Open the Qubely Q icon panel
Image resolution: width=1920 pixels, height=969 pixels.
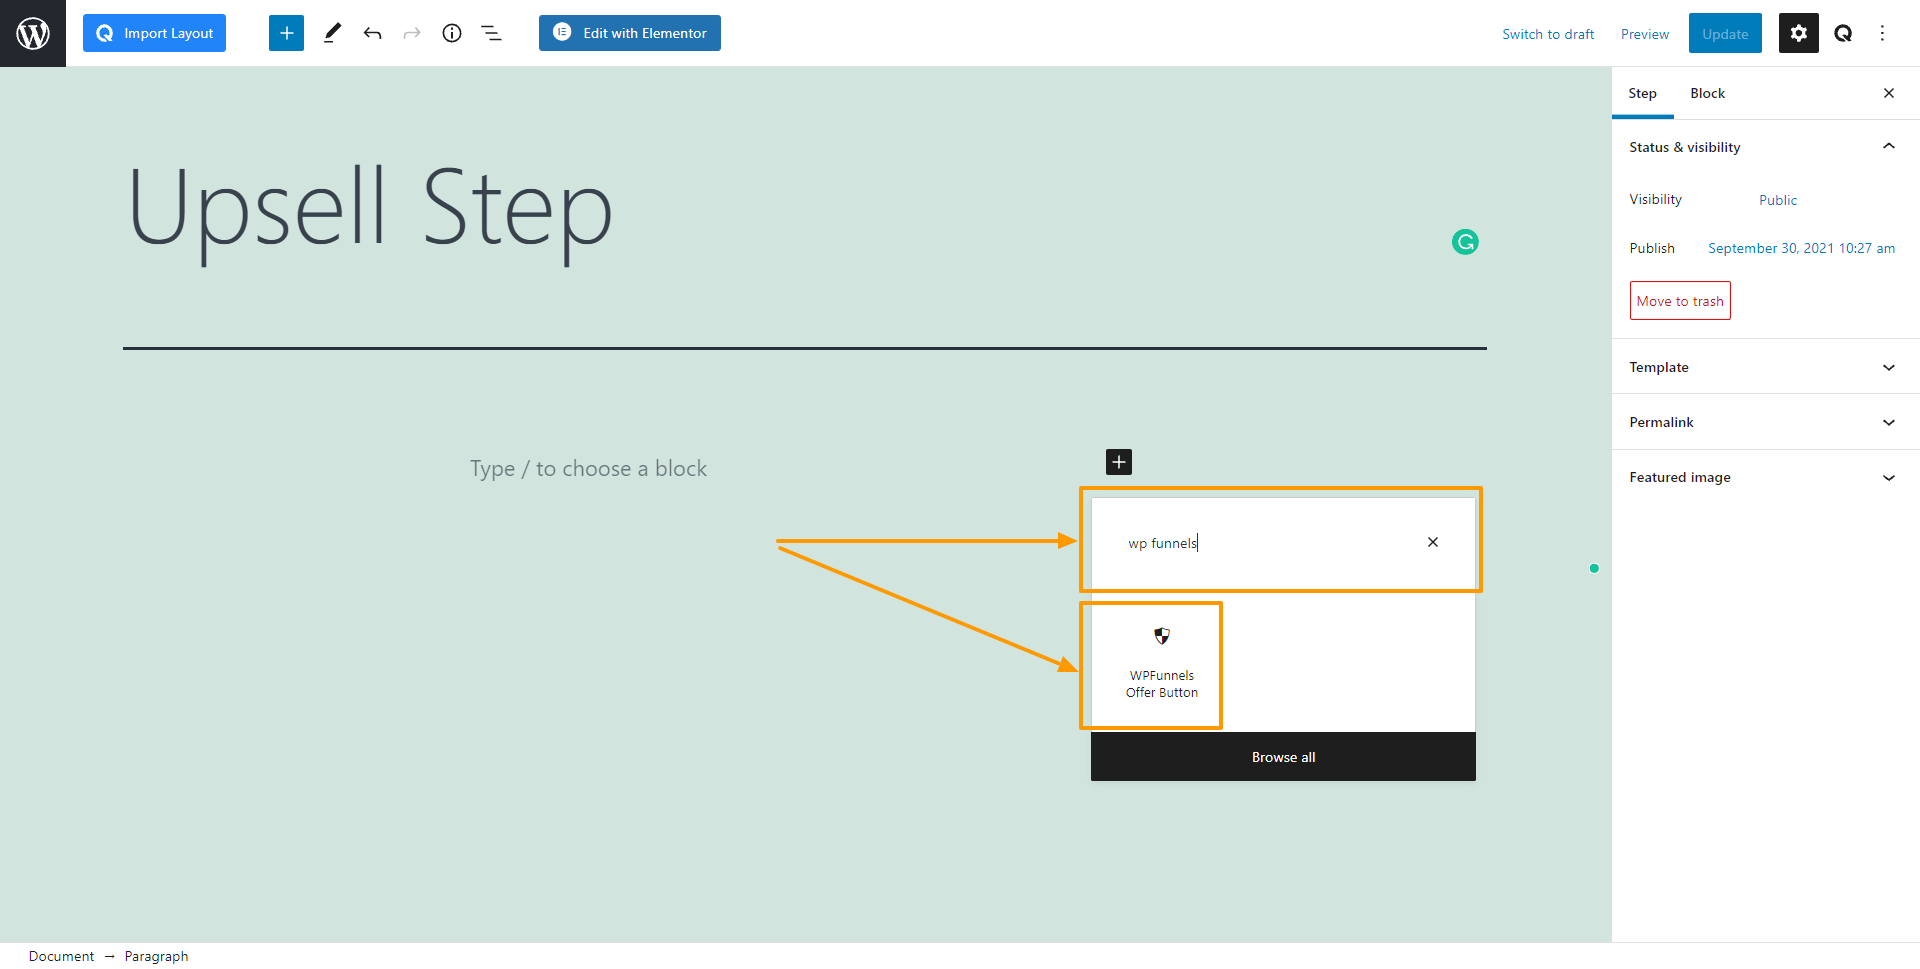pyautogui.click(x=1843, y=33)
